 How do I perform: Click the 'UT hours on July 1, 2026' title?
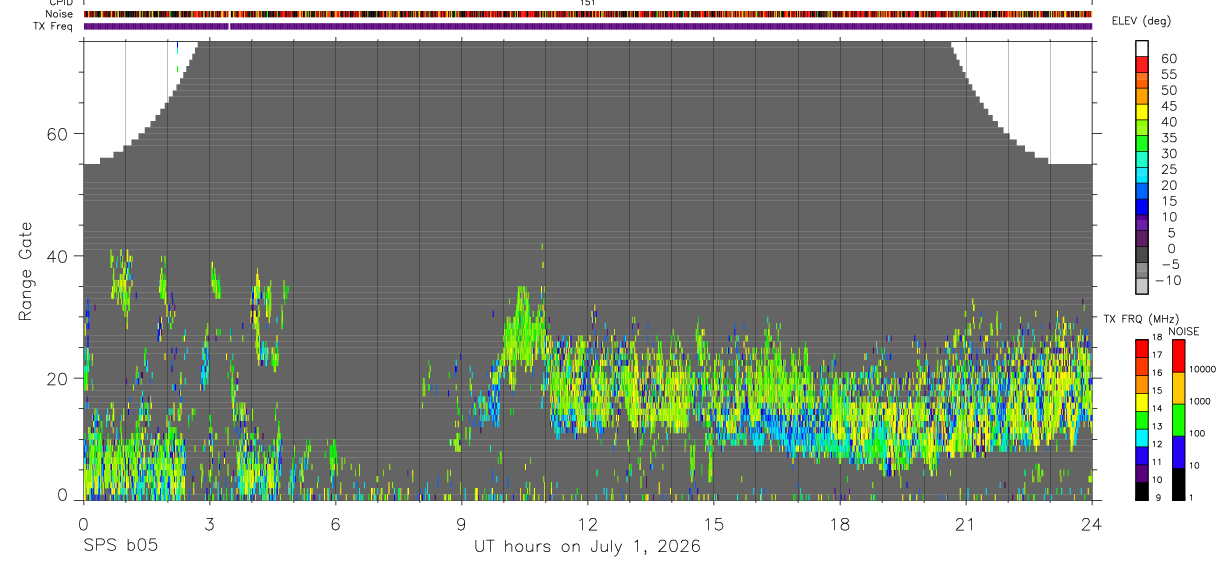pyautogui.click(x=587, y=547)
